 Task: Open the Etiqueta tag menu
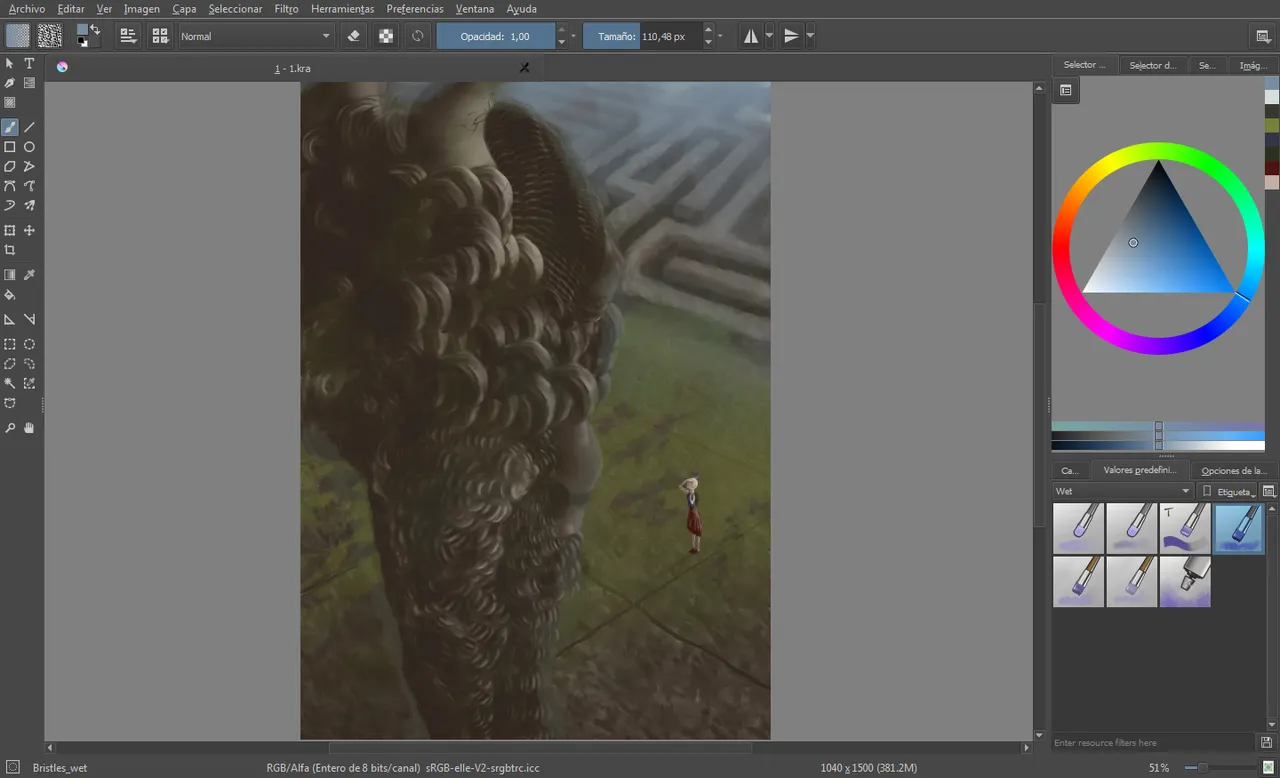(x=1228, y=491)
